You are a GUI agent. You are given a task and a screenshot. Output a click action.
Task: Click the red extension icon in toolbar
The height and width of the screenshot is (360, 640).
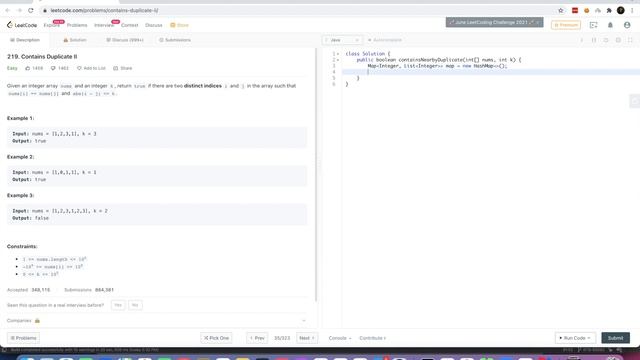coord(575,10)
